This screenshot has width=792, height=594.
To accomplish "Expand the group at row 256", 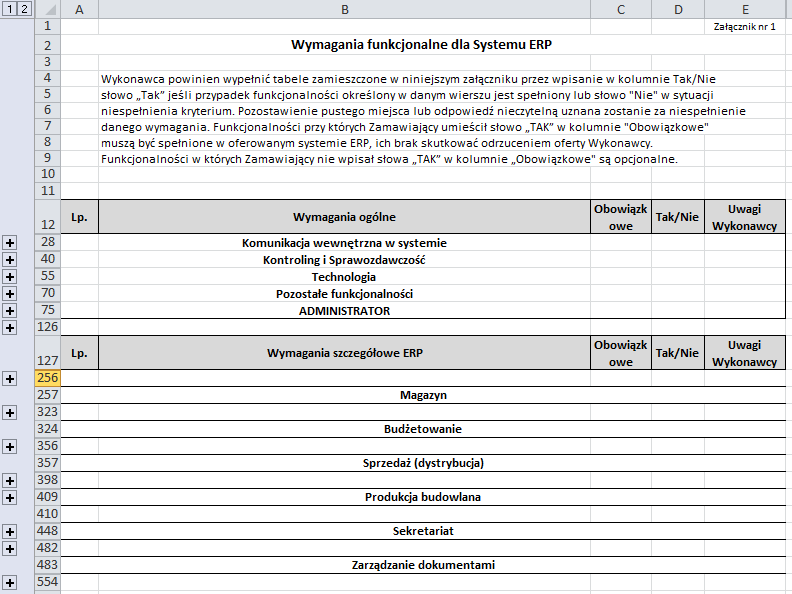I will click(x=10, y=379).
